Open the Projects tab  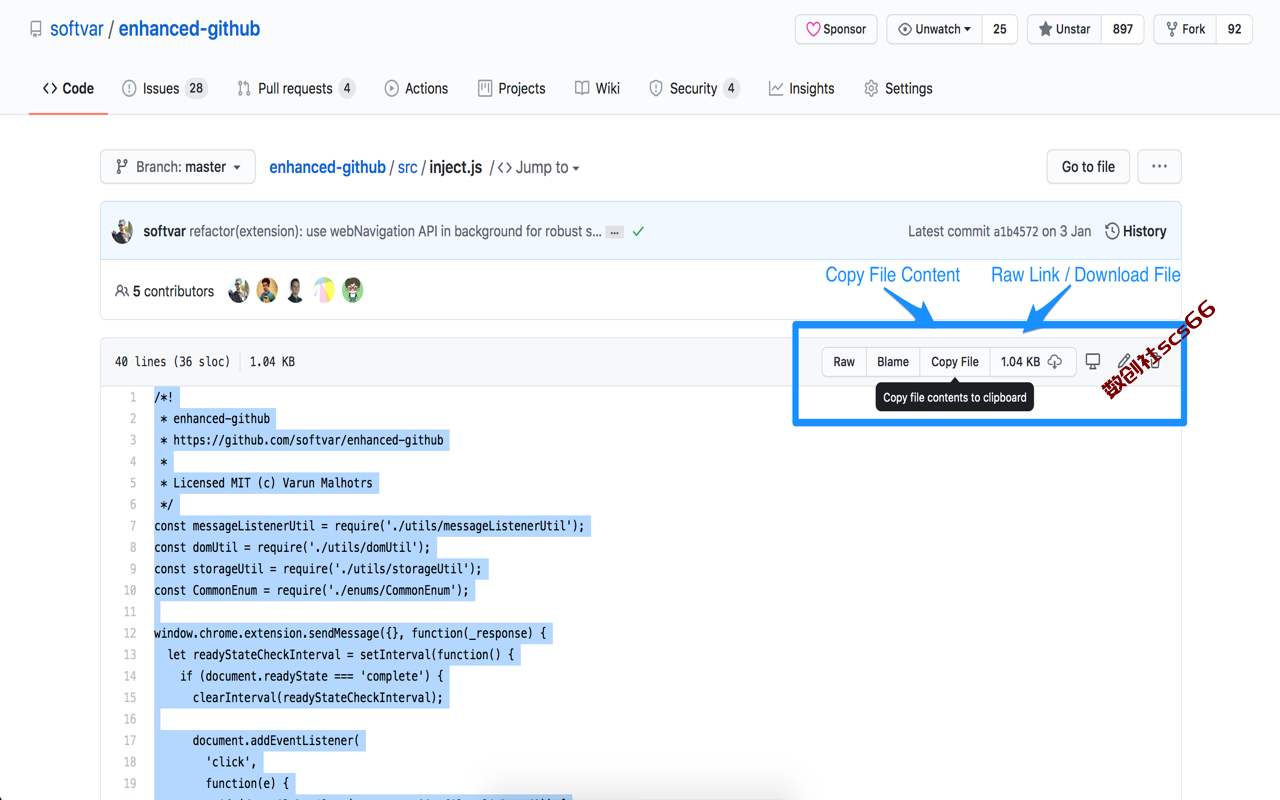pyautogui.click(x=511, y=89)
